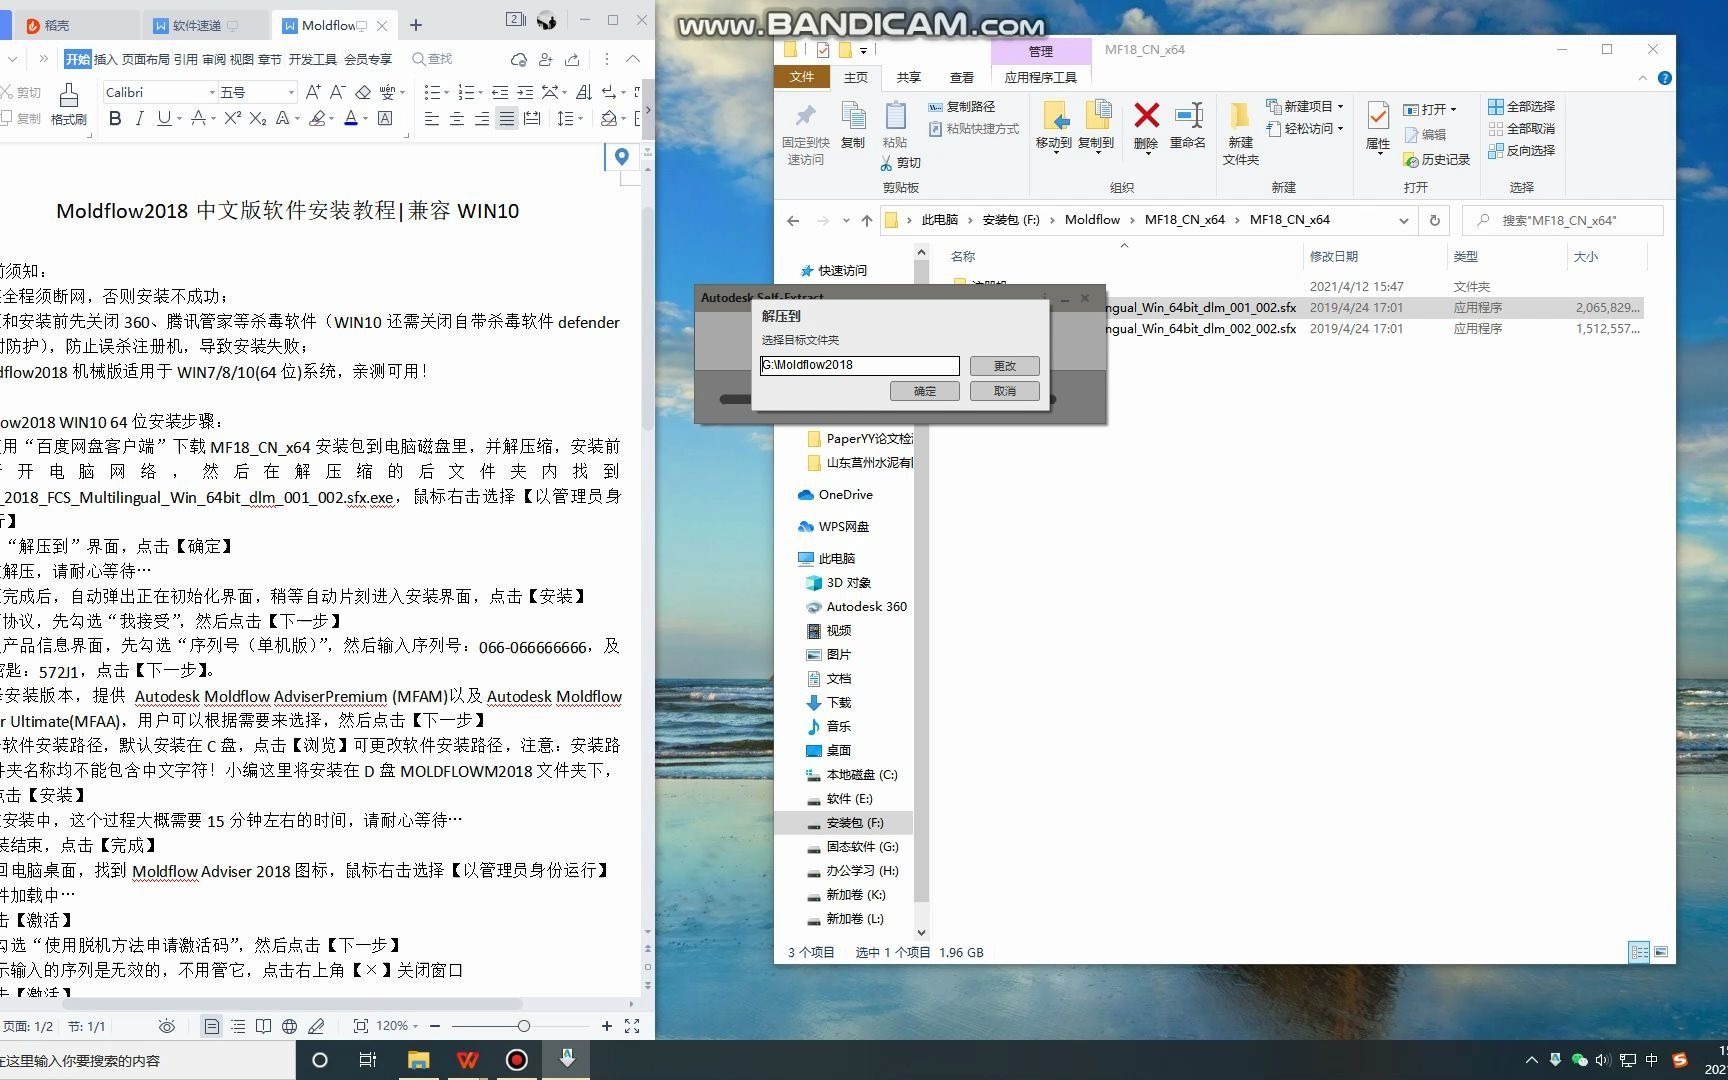Toggle italic formatting in WPS
The height and width of the screenshot is (1080, 1728).
point(139,119)
